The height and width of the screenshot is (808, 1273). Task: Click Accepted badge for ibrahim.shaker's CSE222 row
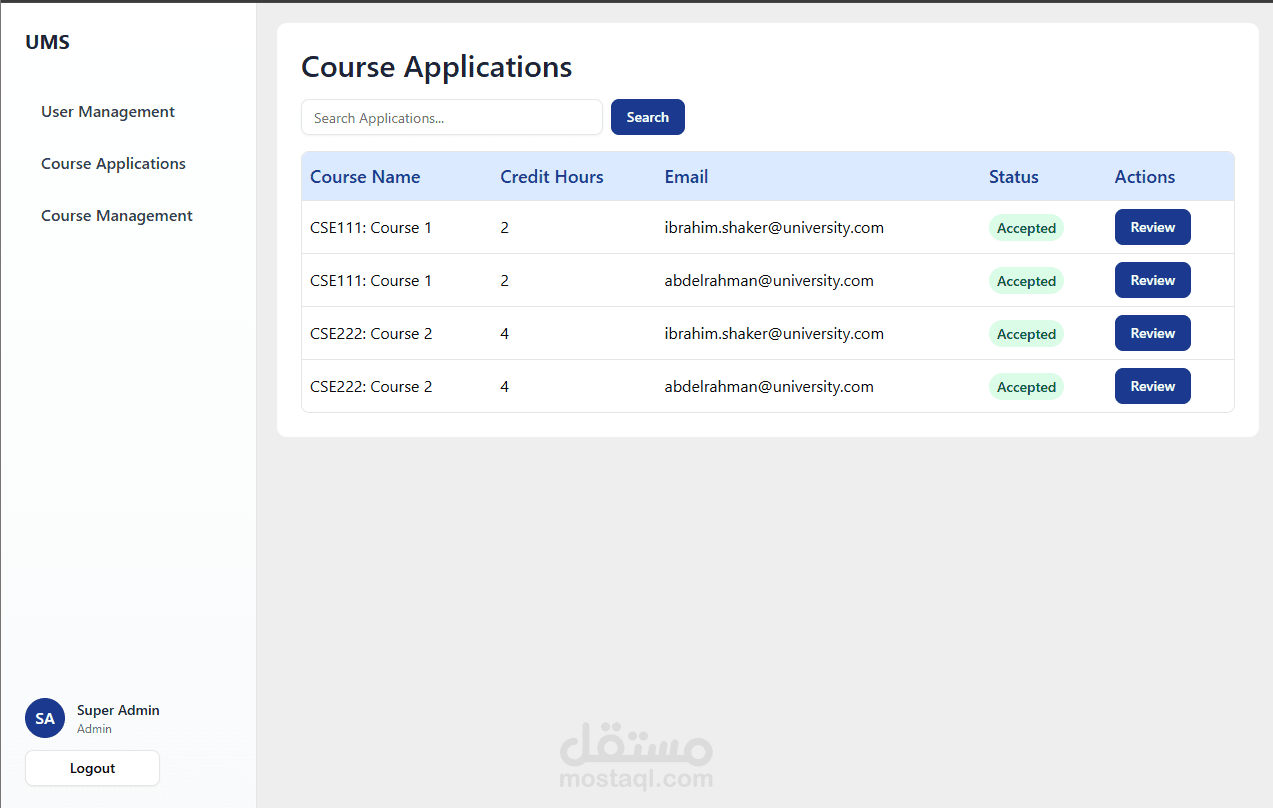[1026, 334]
